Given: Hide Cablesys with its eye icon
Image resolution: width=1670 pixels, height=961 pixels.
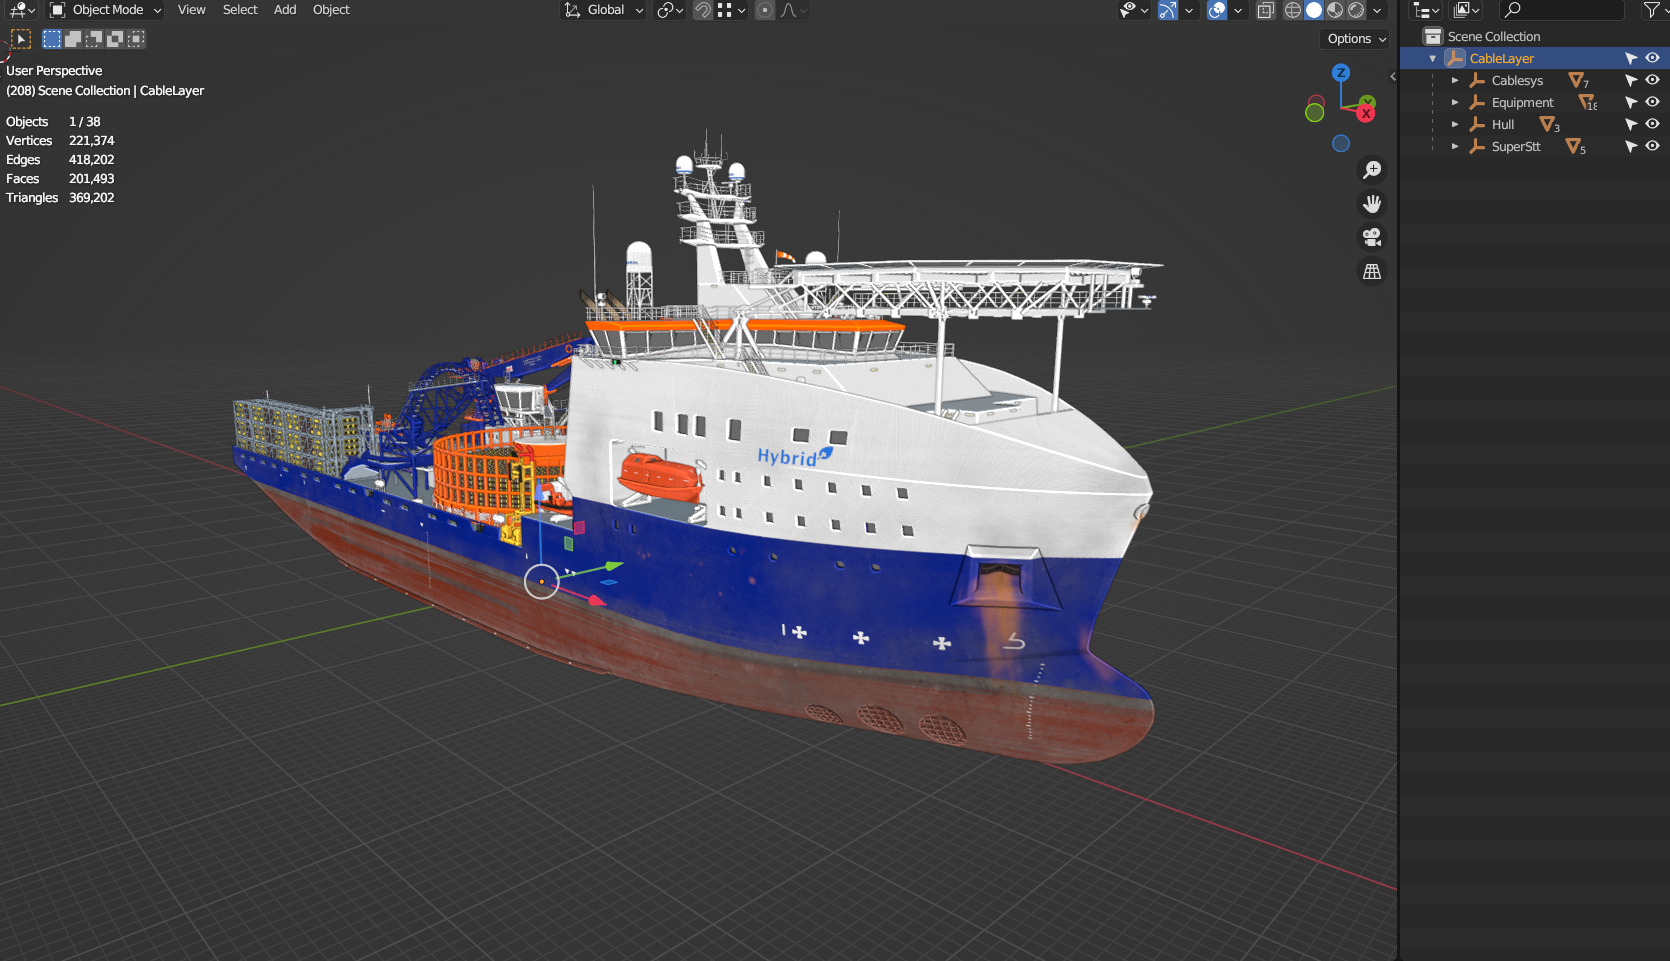Looking at the screenshot, I should (x=1652, y=81).
